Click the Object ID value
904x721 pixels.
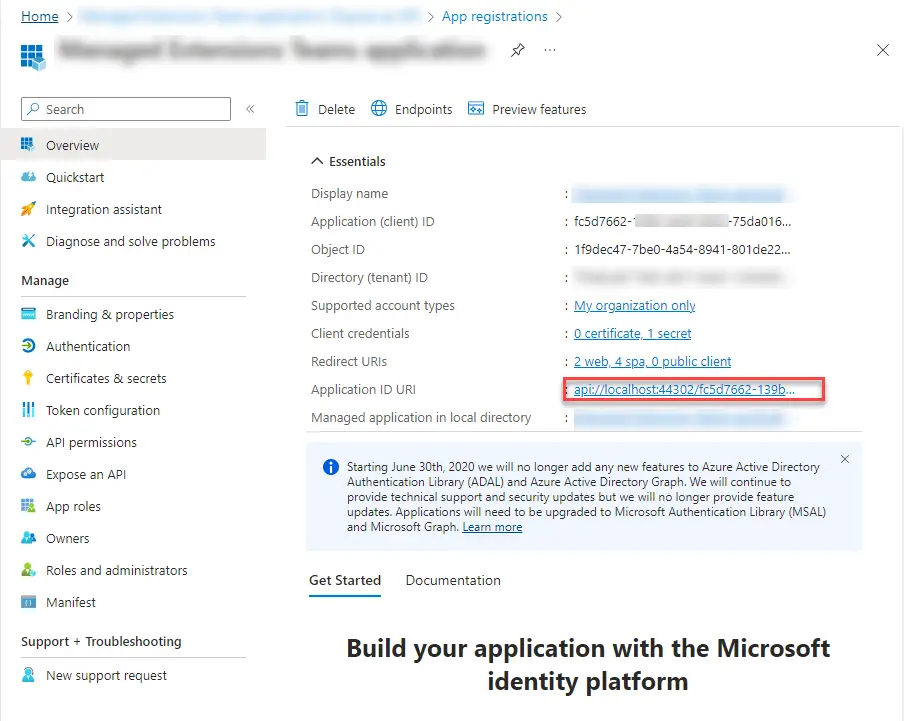tap(682, 250)
